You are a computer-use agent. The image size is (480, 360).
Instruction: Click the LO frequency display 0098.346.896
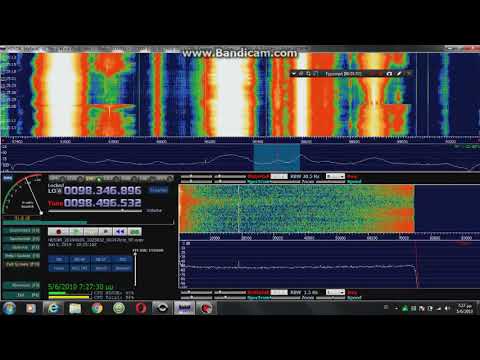(103, 191)
